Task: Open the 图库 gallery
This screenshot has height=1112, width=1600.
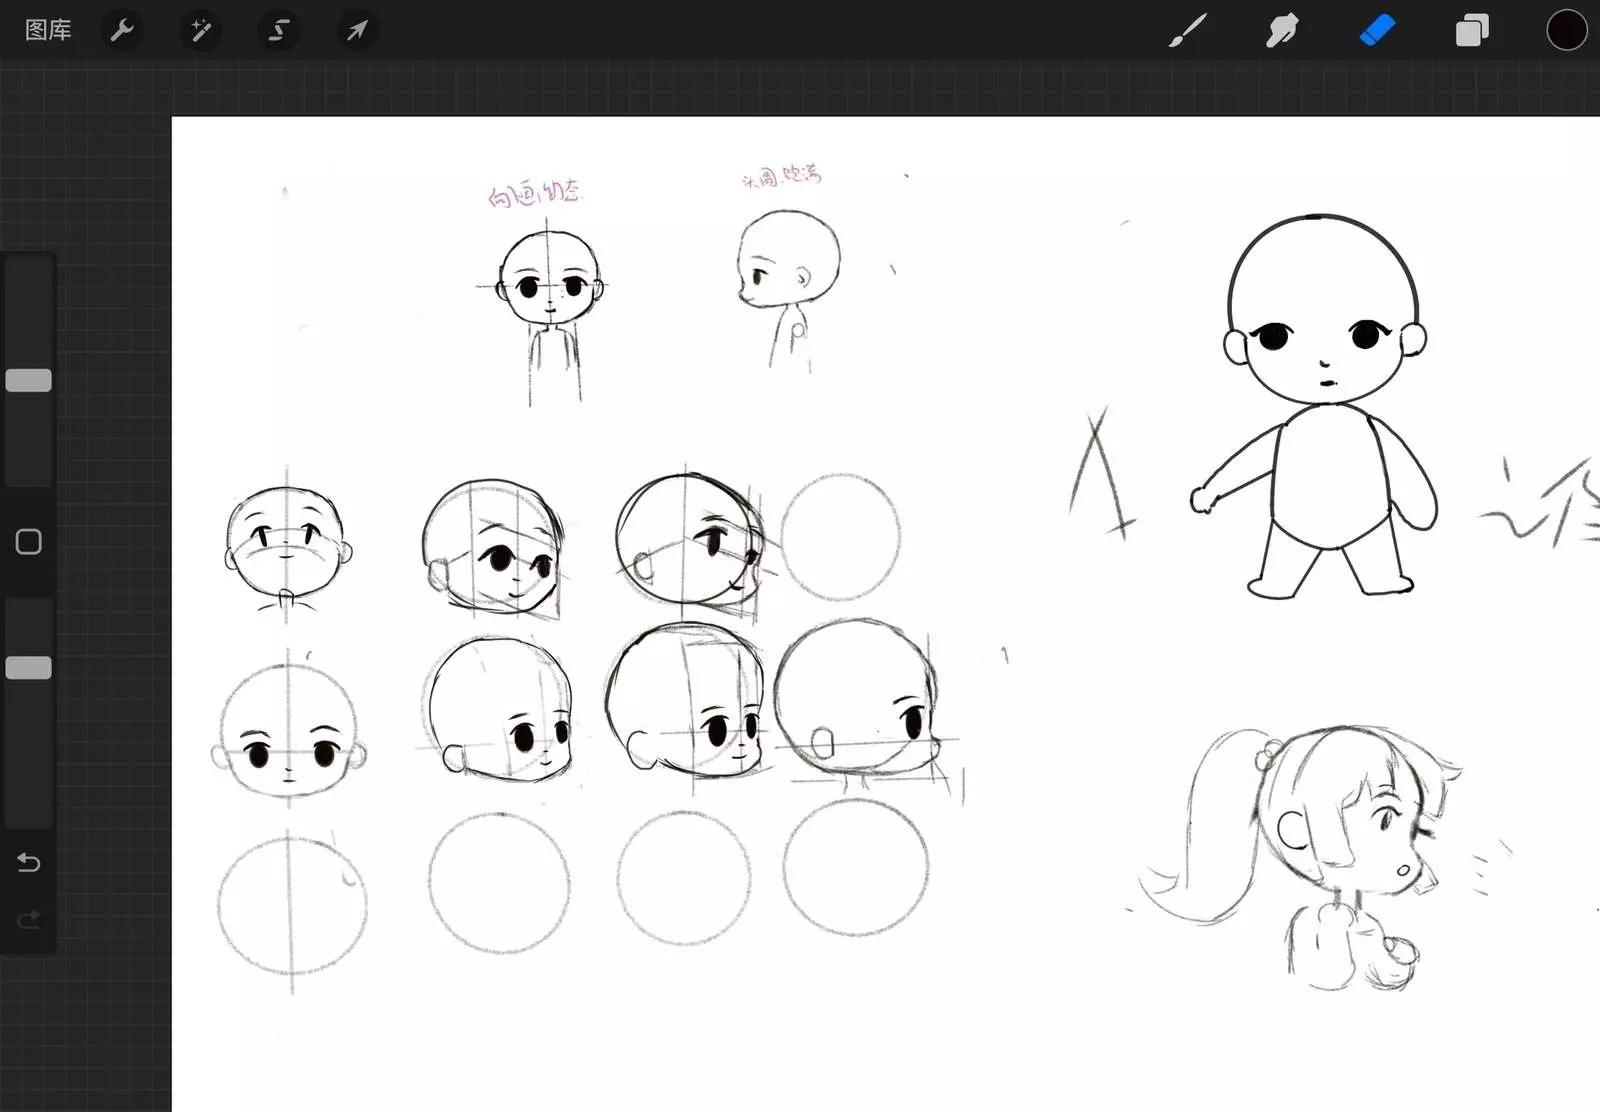Action: point(48,30)
